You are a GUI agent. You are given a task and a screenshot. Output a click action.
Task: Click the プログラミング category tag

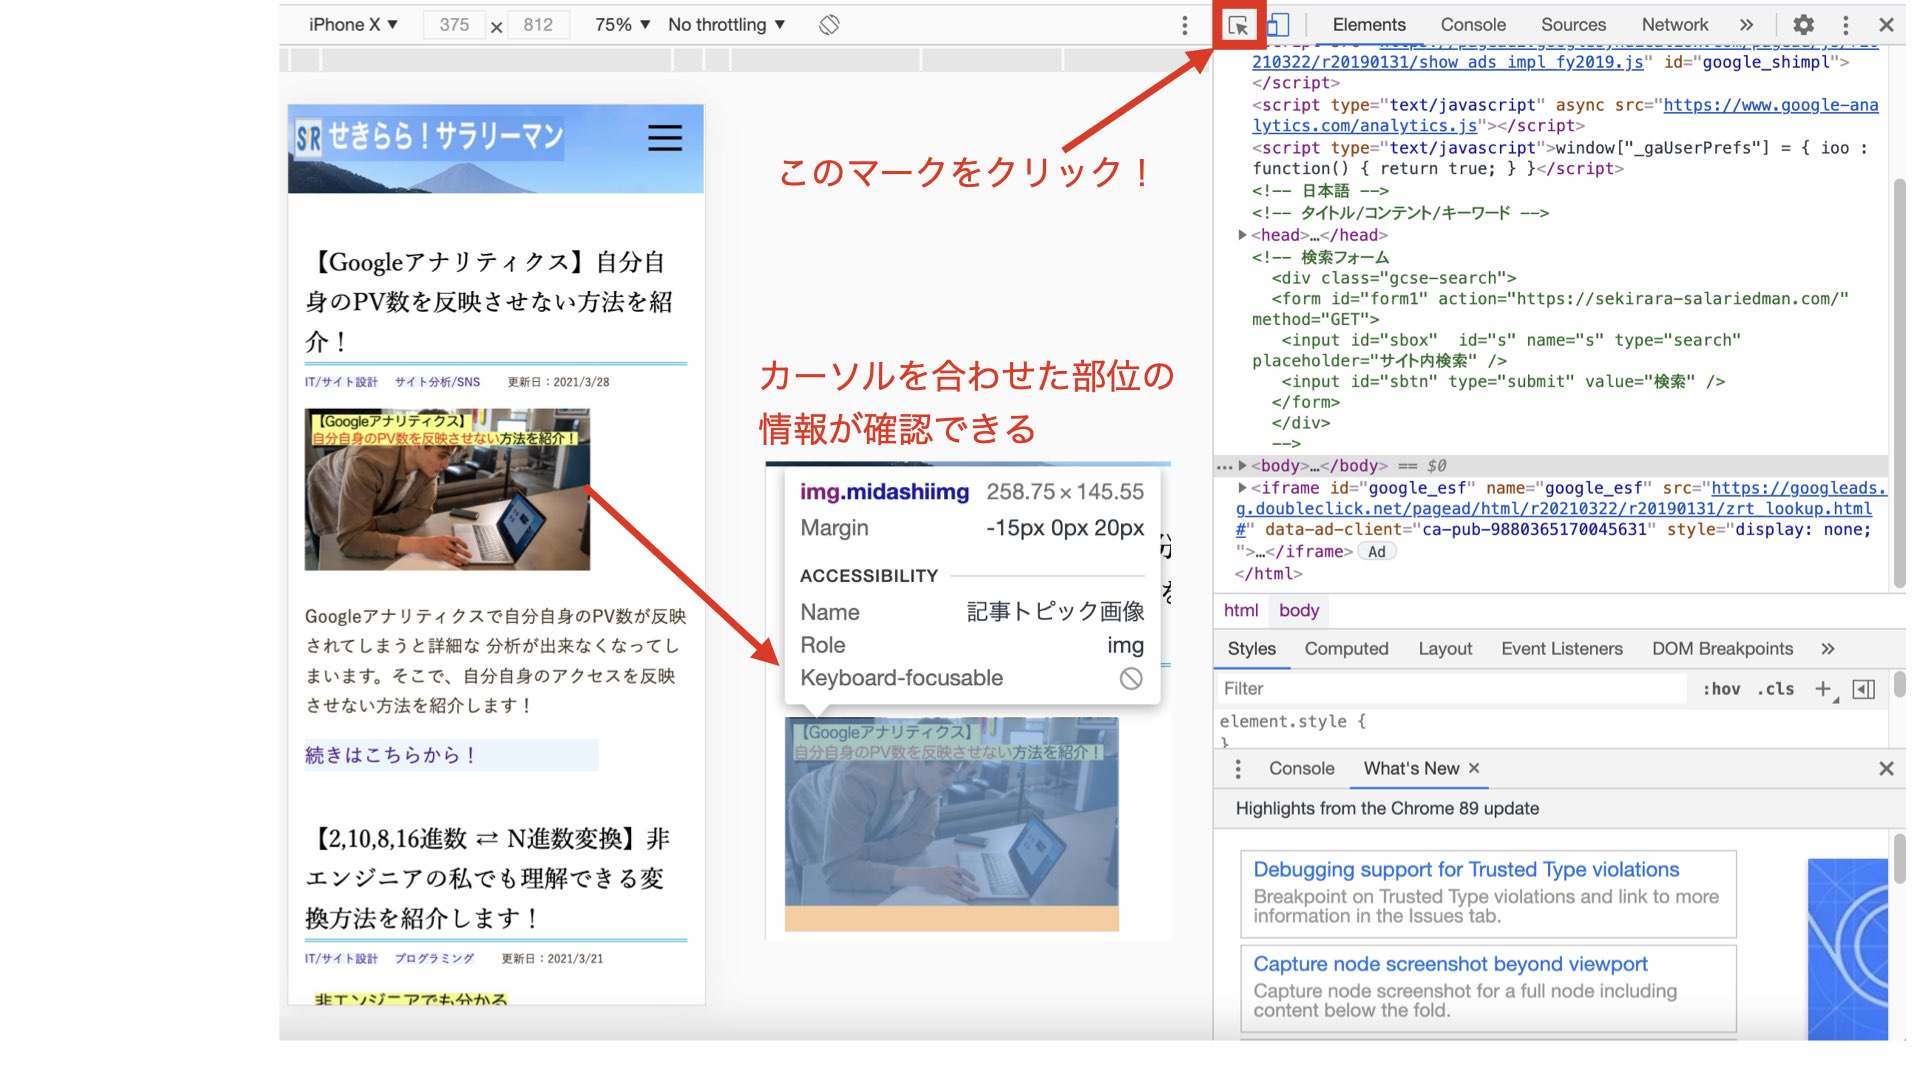pos(434,959)
